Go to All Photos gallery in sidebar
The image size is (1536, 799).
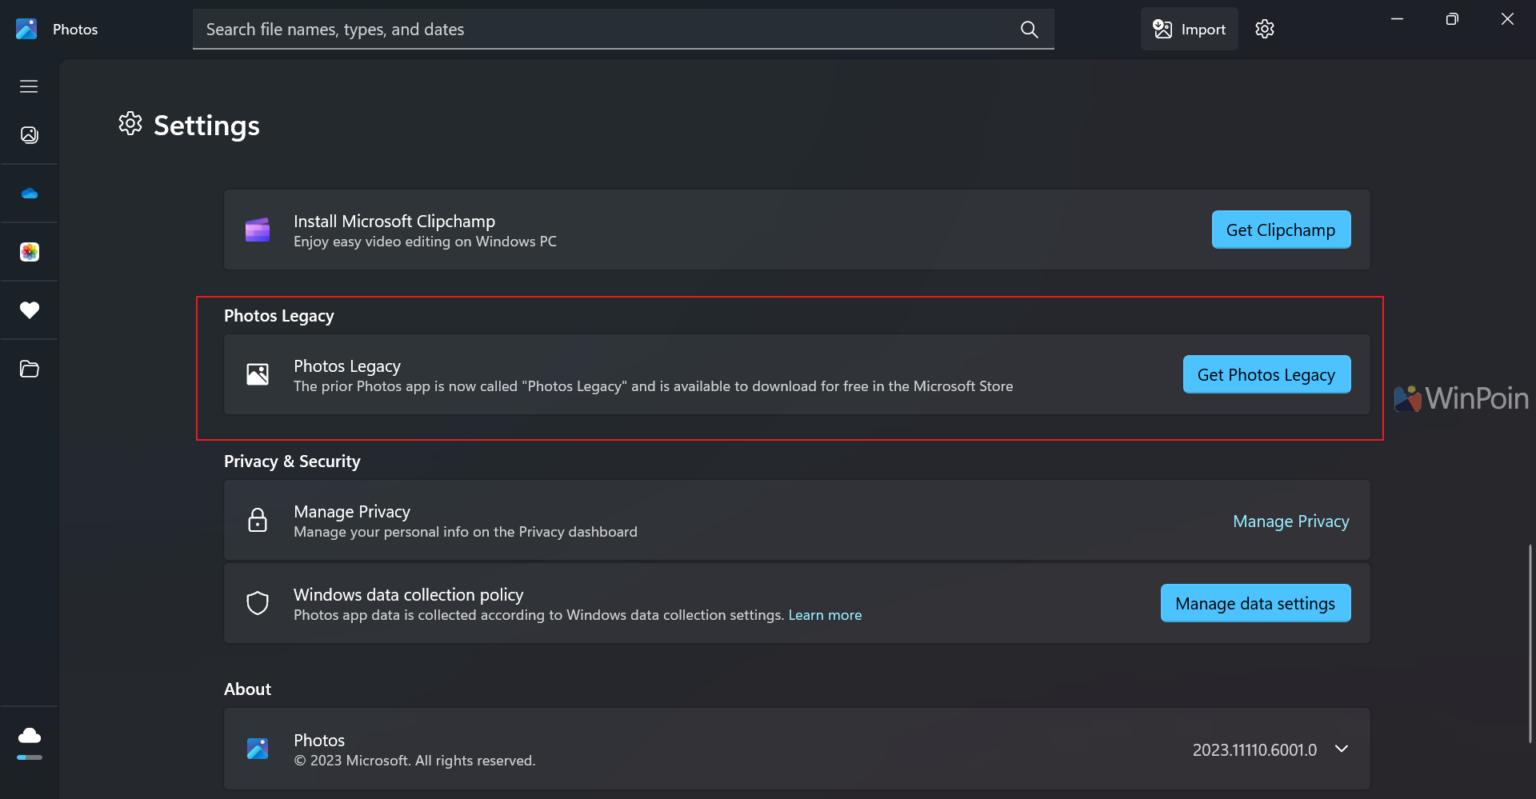29,135
